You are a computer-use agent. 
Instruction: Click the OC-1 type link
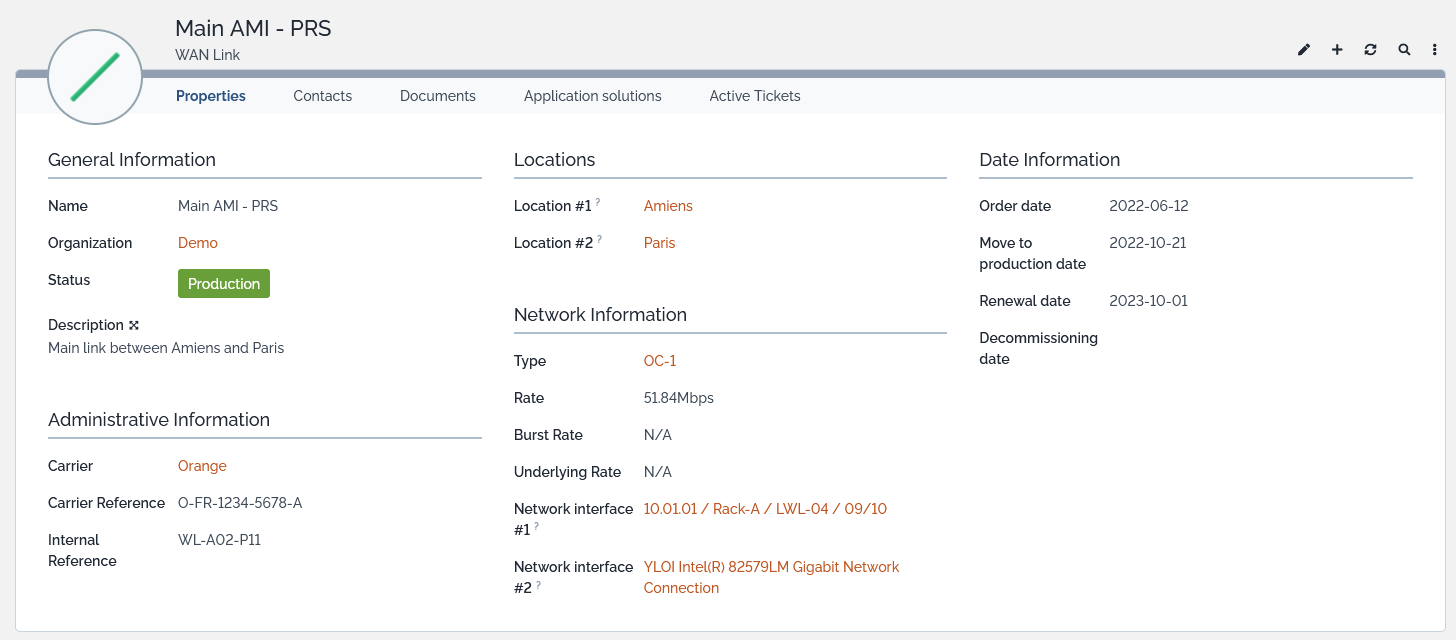click(660, 361)
